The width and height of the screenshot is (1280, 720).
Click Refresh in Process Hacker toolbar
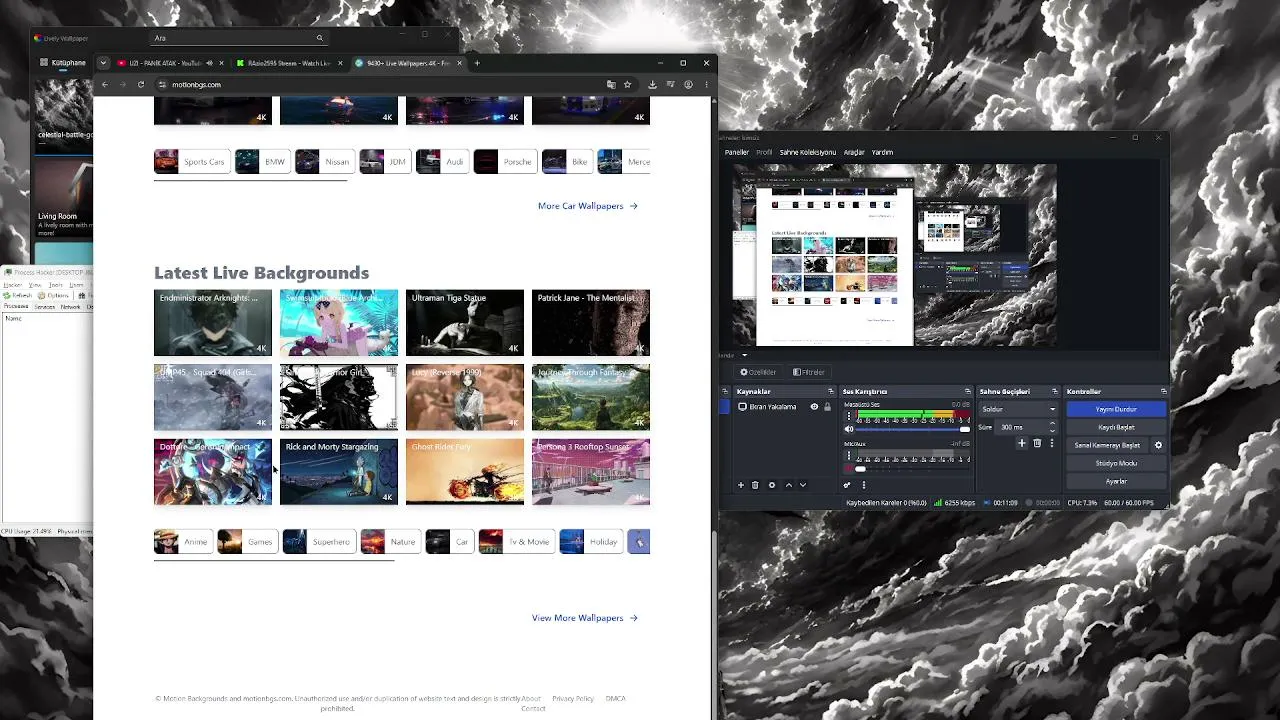(x=18, y=296)
